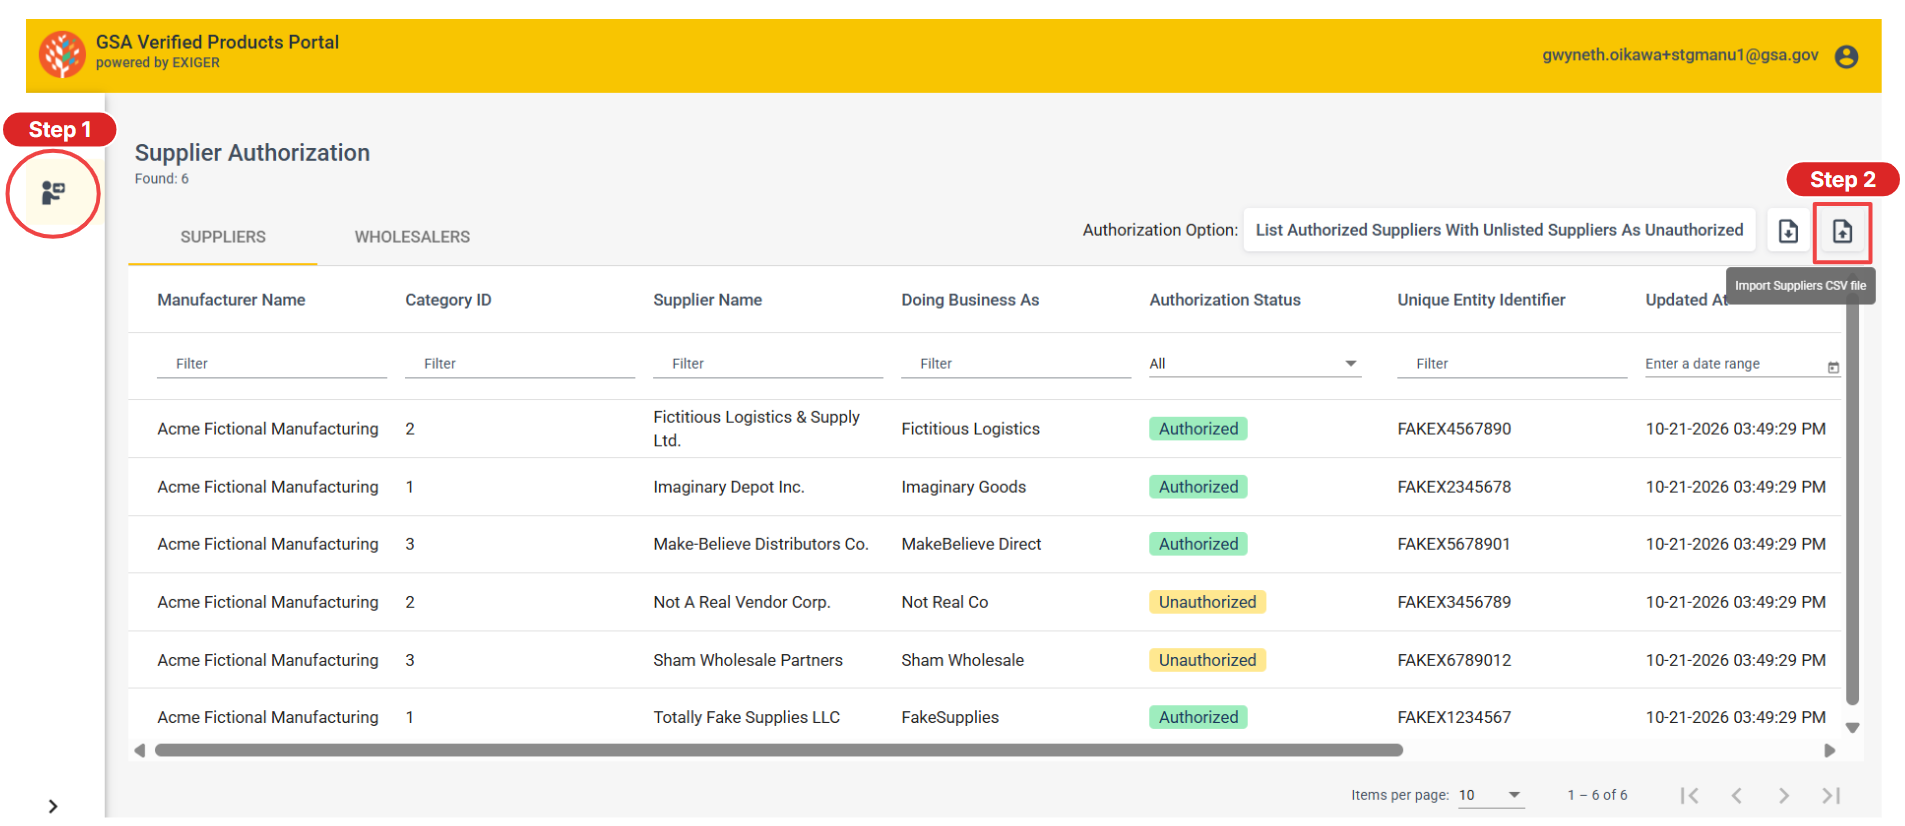Select the Imaginary Depot Inc. supplier cell
The image size is (1905, 826).
(728, 487)
